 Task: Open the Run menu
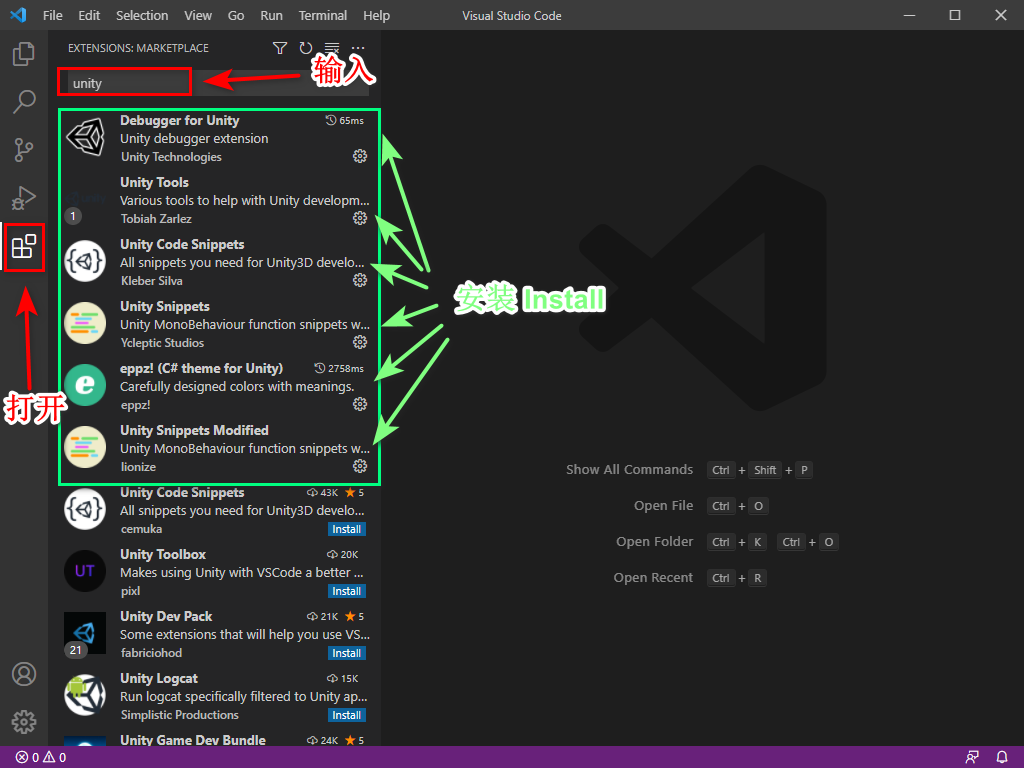pos(271,15)
